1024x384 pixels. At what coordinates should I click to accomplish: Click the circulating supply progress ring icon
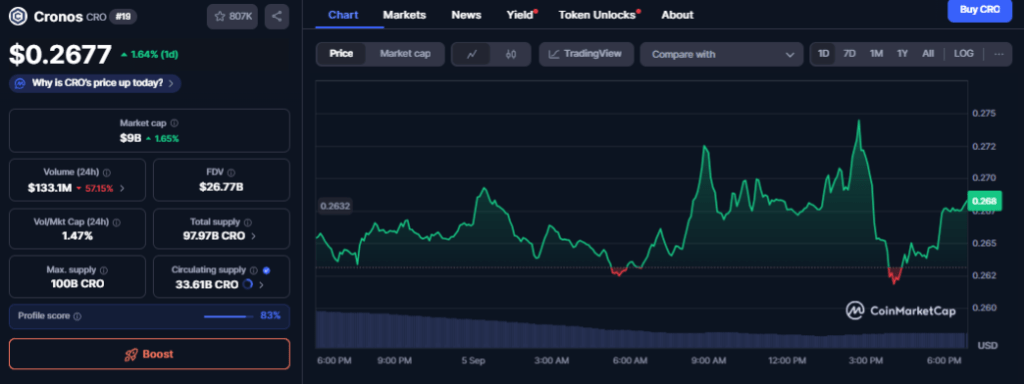tap(248, 285)
